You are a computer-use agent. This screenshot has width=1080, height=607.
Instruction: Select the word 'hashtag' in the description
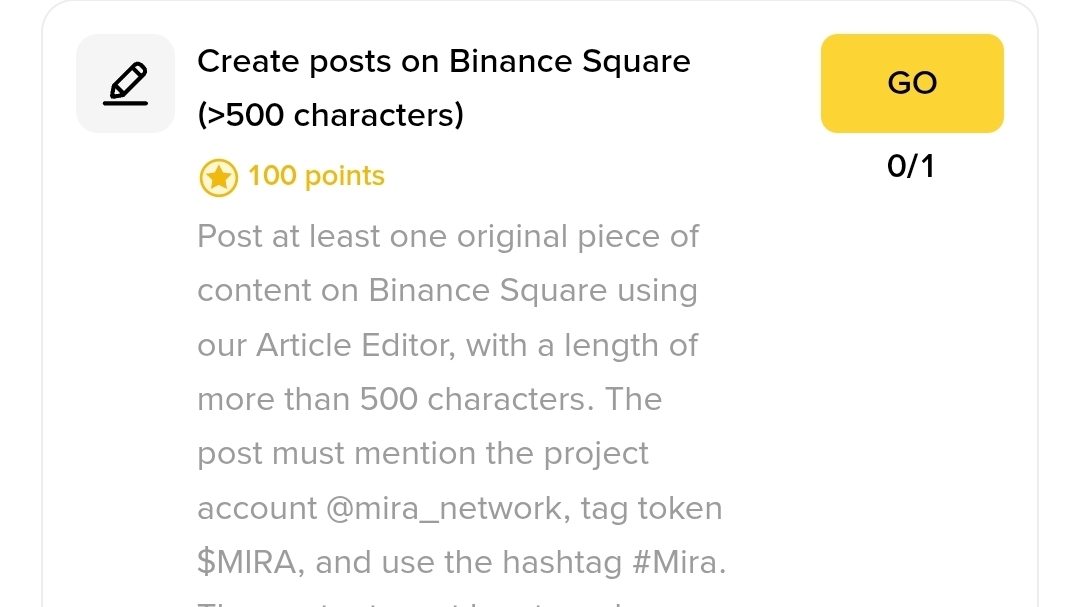coord(562,562)
